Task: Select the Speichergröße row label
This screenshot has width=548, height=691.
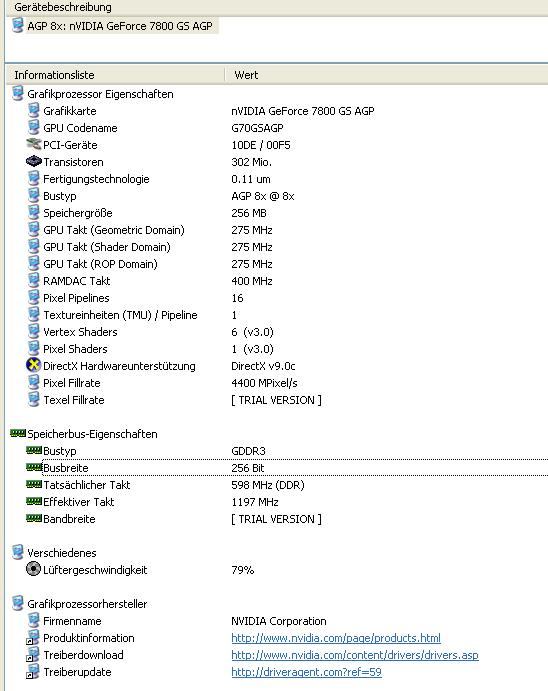Action: pos(78,213)
